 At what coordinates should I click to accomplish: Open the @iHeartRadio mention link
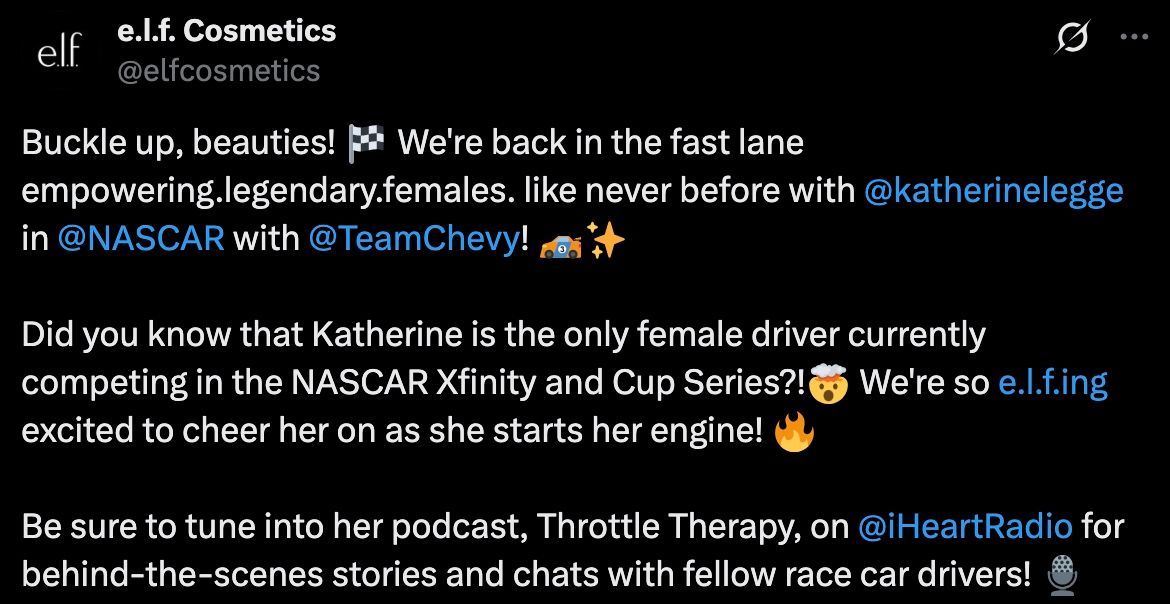coord(965,525)
